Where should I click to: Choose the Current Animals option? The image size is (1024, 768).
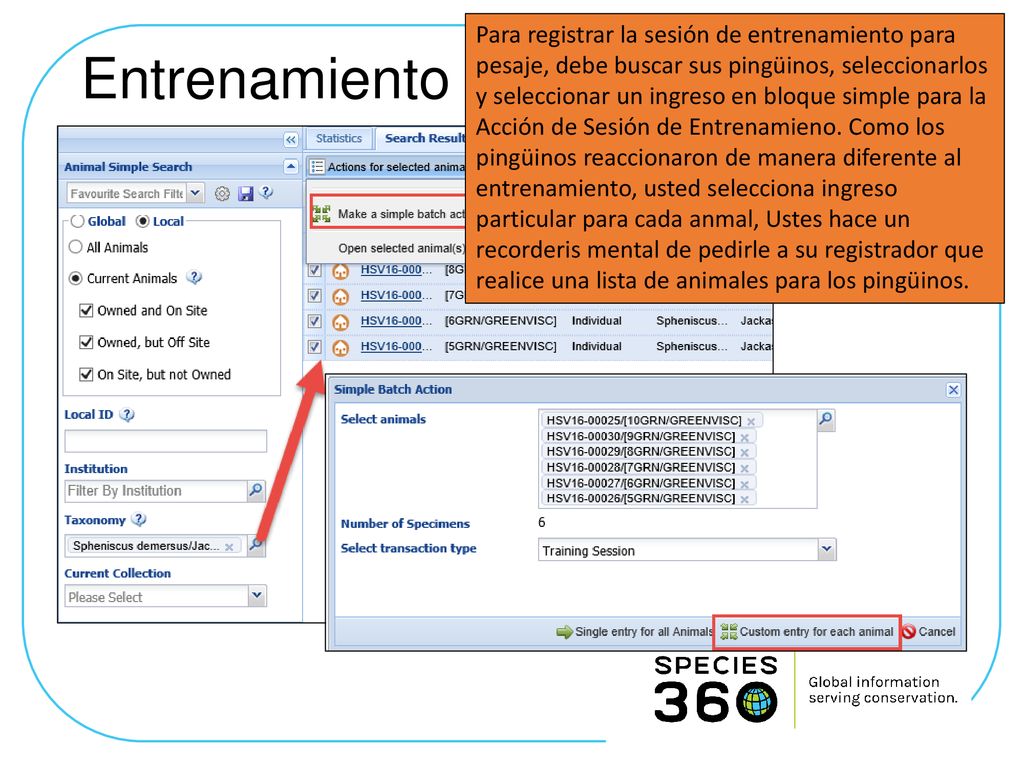click(76, 278)
